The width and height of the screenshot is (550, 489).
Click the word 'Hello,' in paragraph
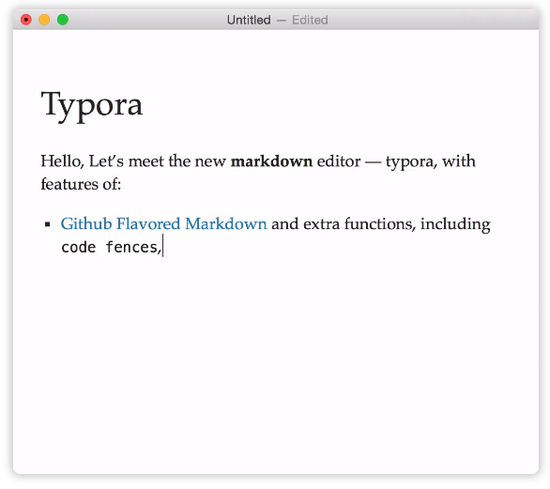[x=62, y=161]
